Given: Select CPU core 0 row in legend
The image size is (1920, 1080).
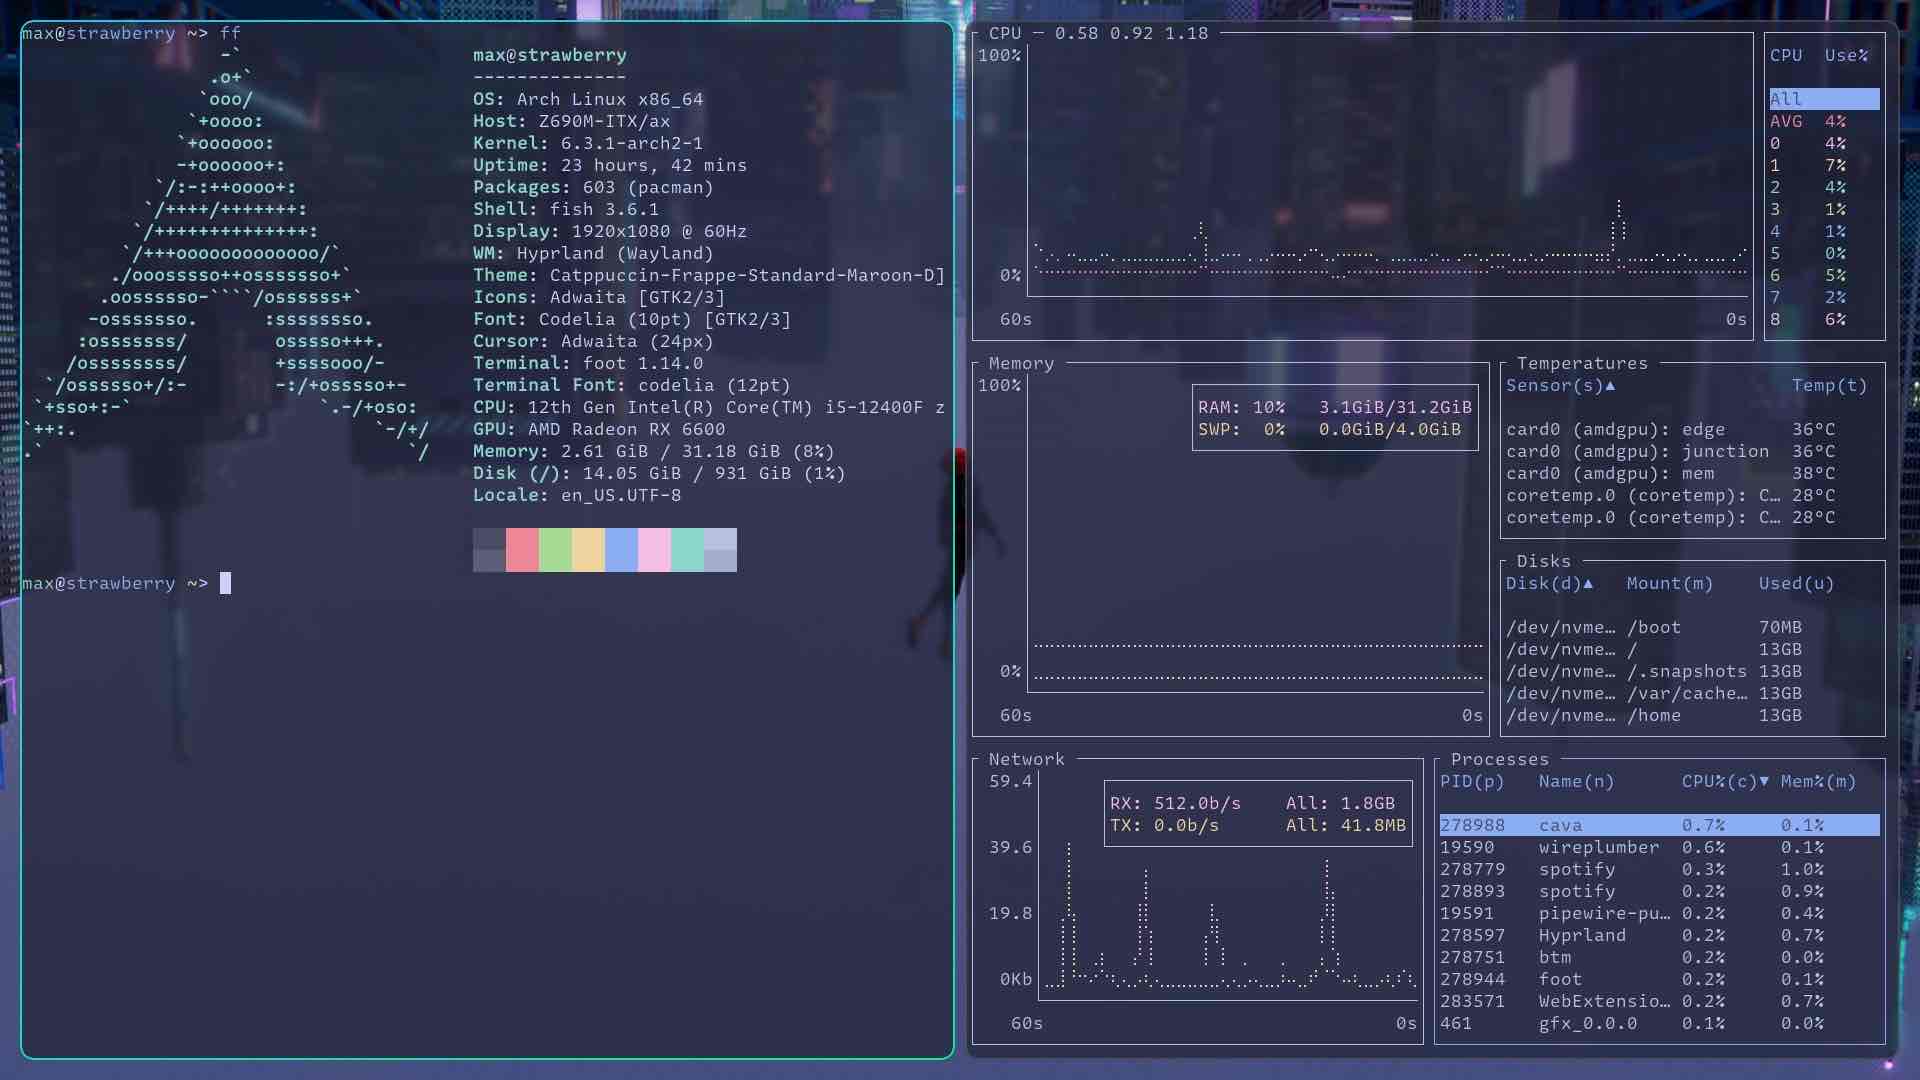Looking at the screenshot, I should 1824,143.
